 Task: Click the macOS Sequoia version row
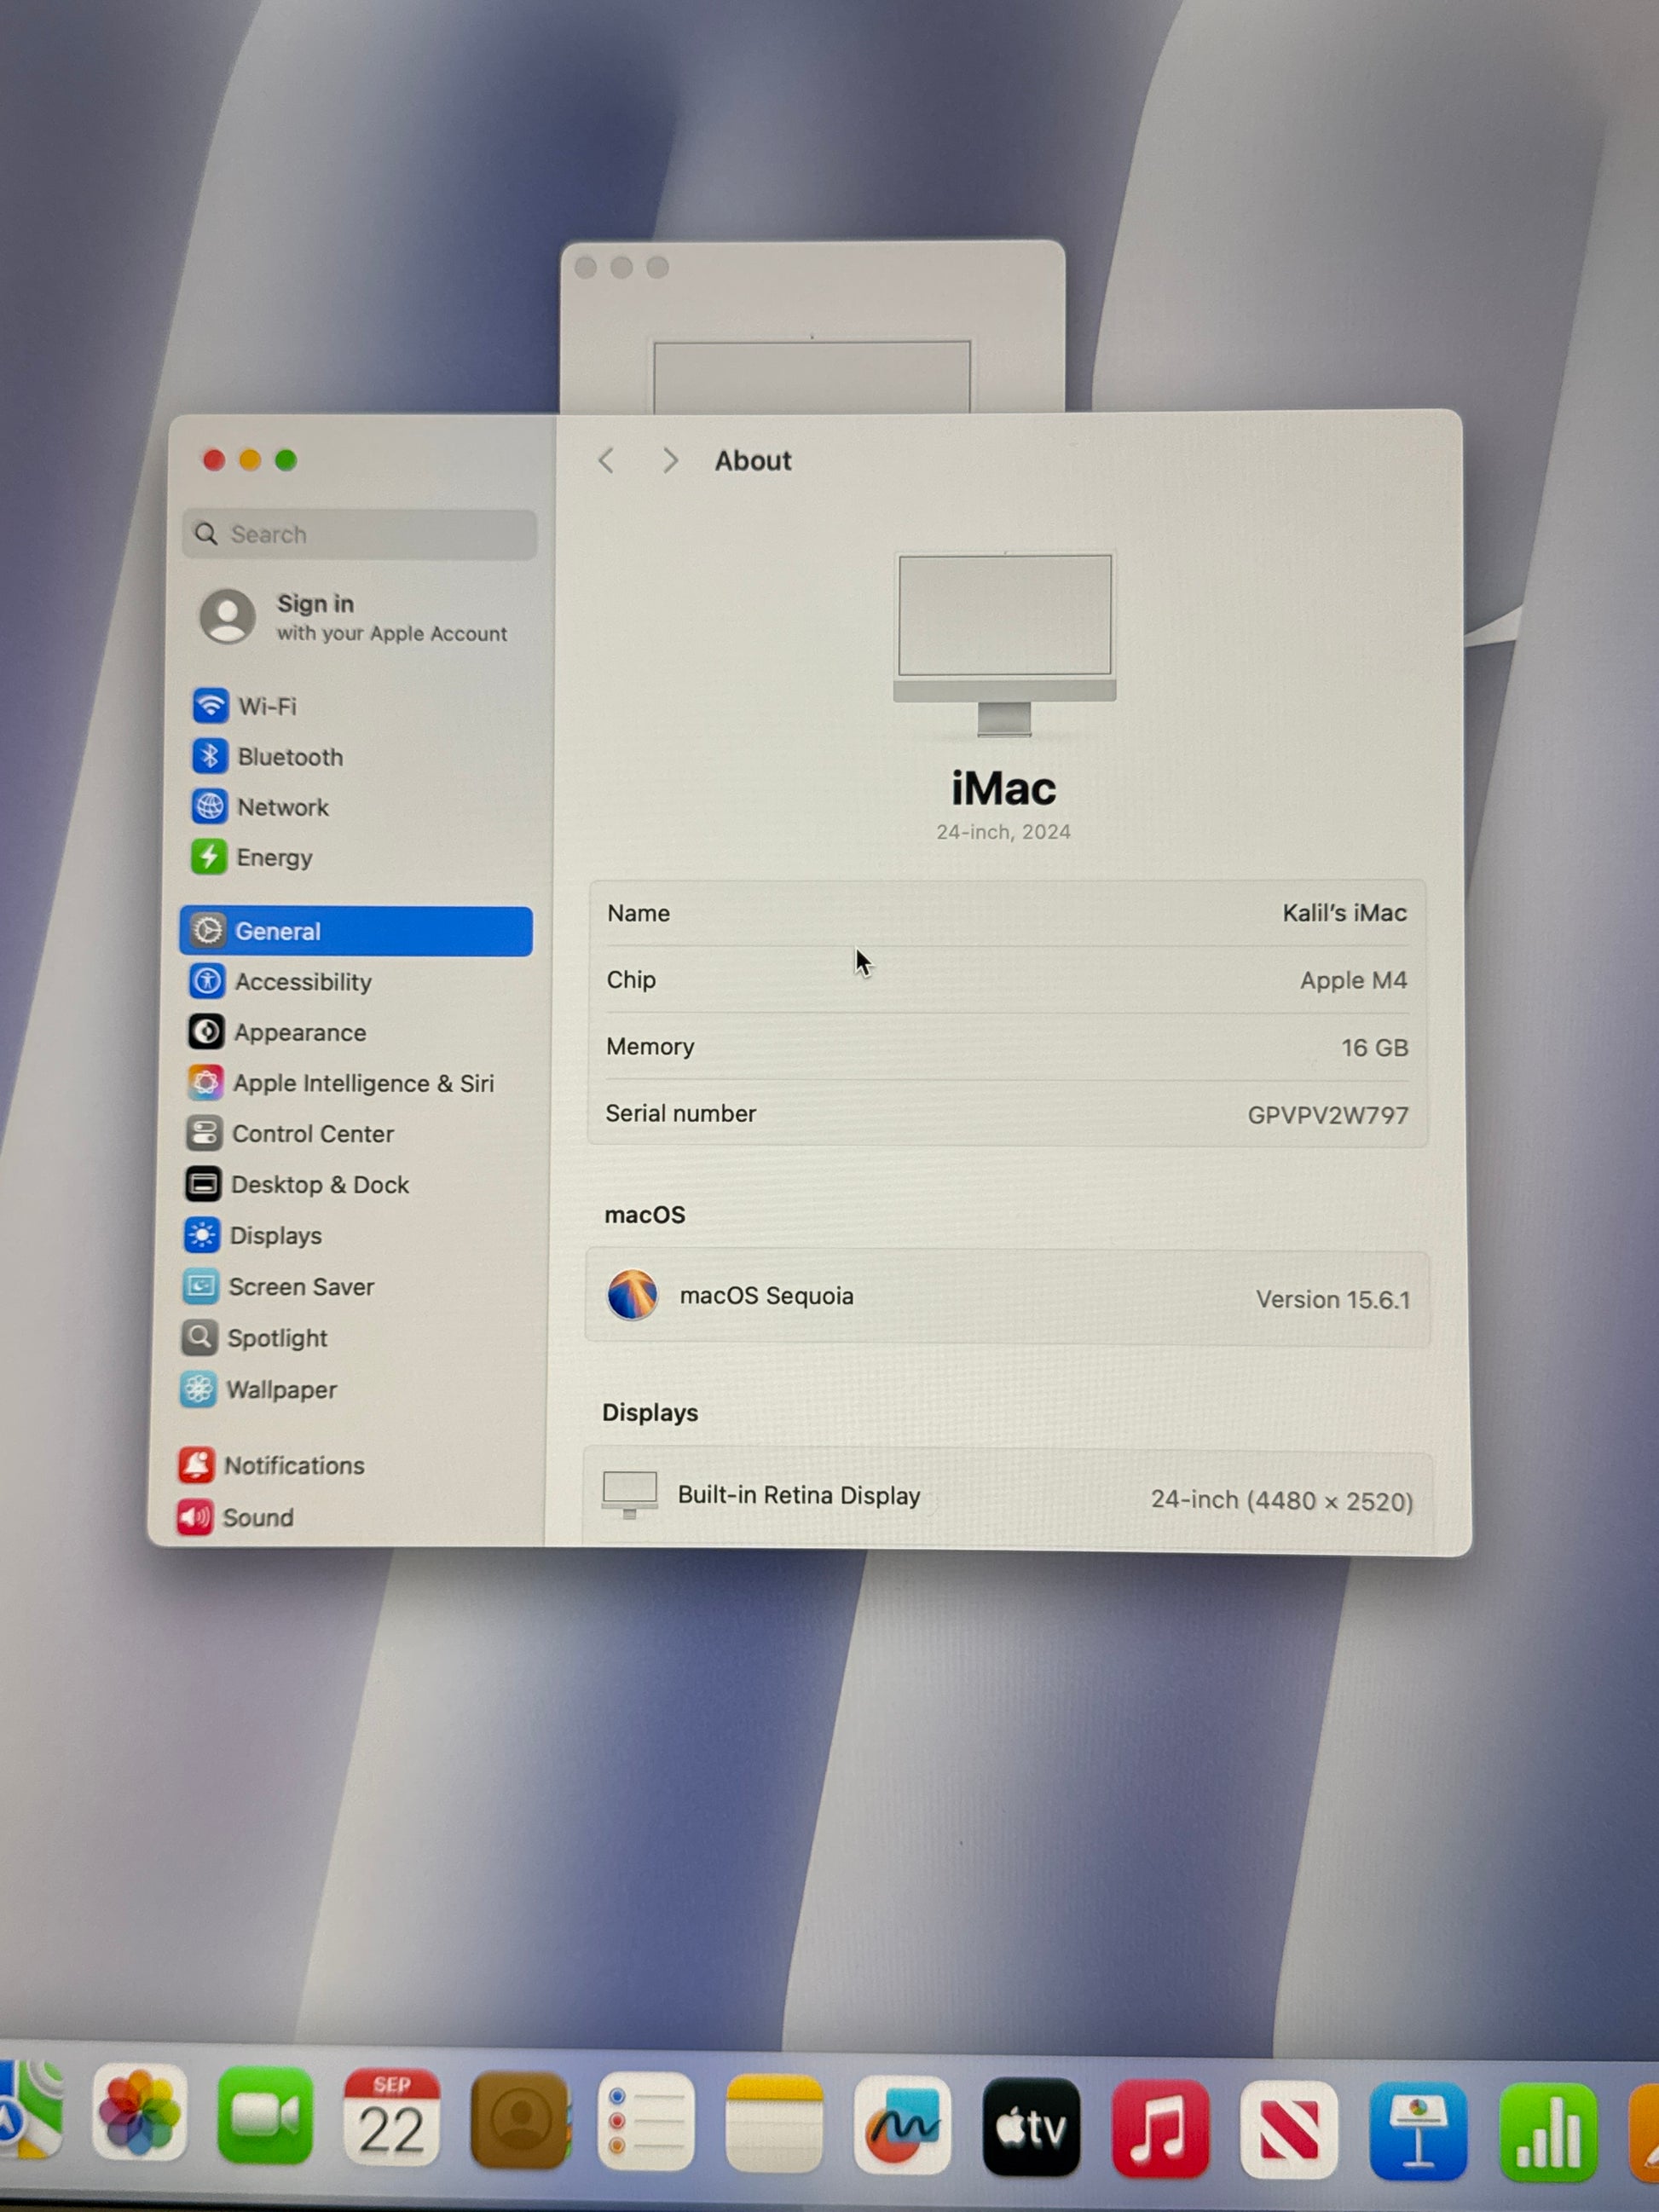click(x=1007, y=1298)
